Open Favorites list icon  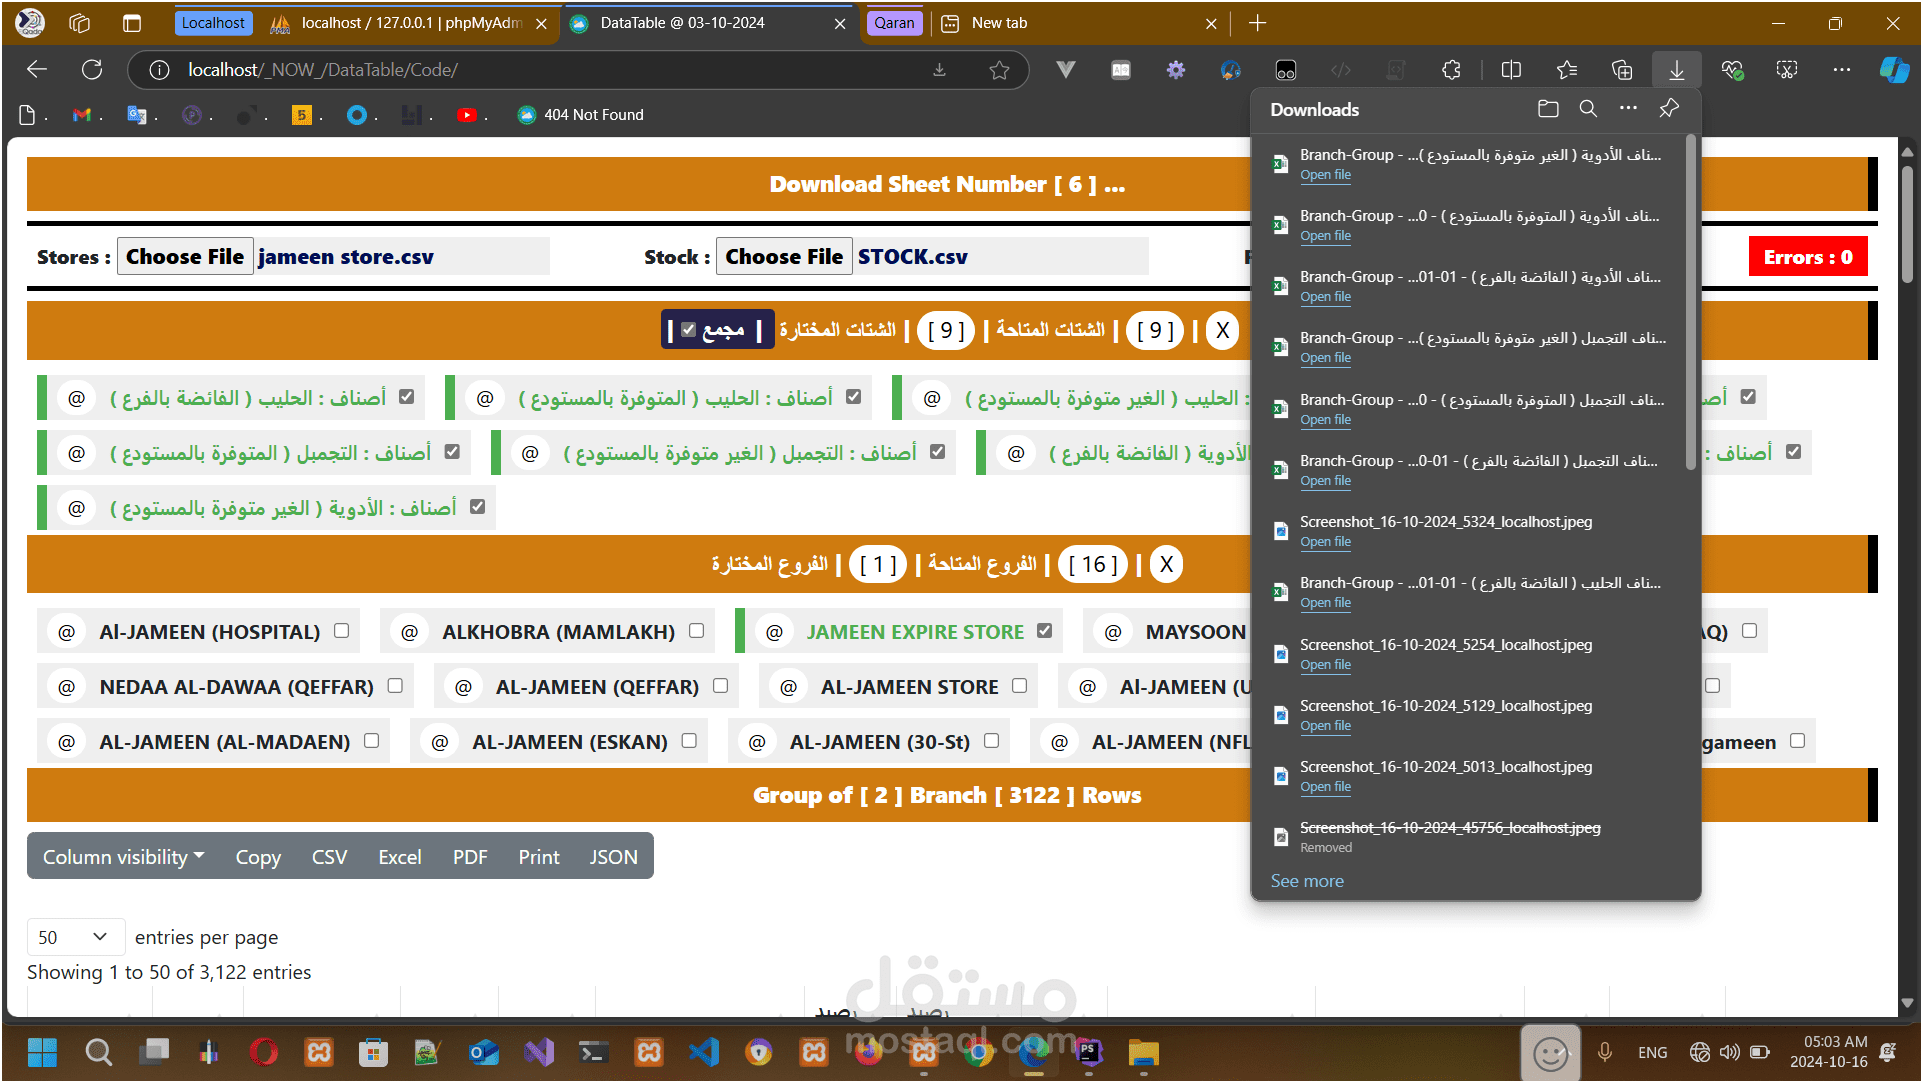(1567, 70)
